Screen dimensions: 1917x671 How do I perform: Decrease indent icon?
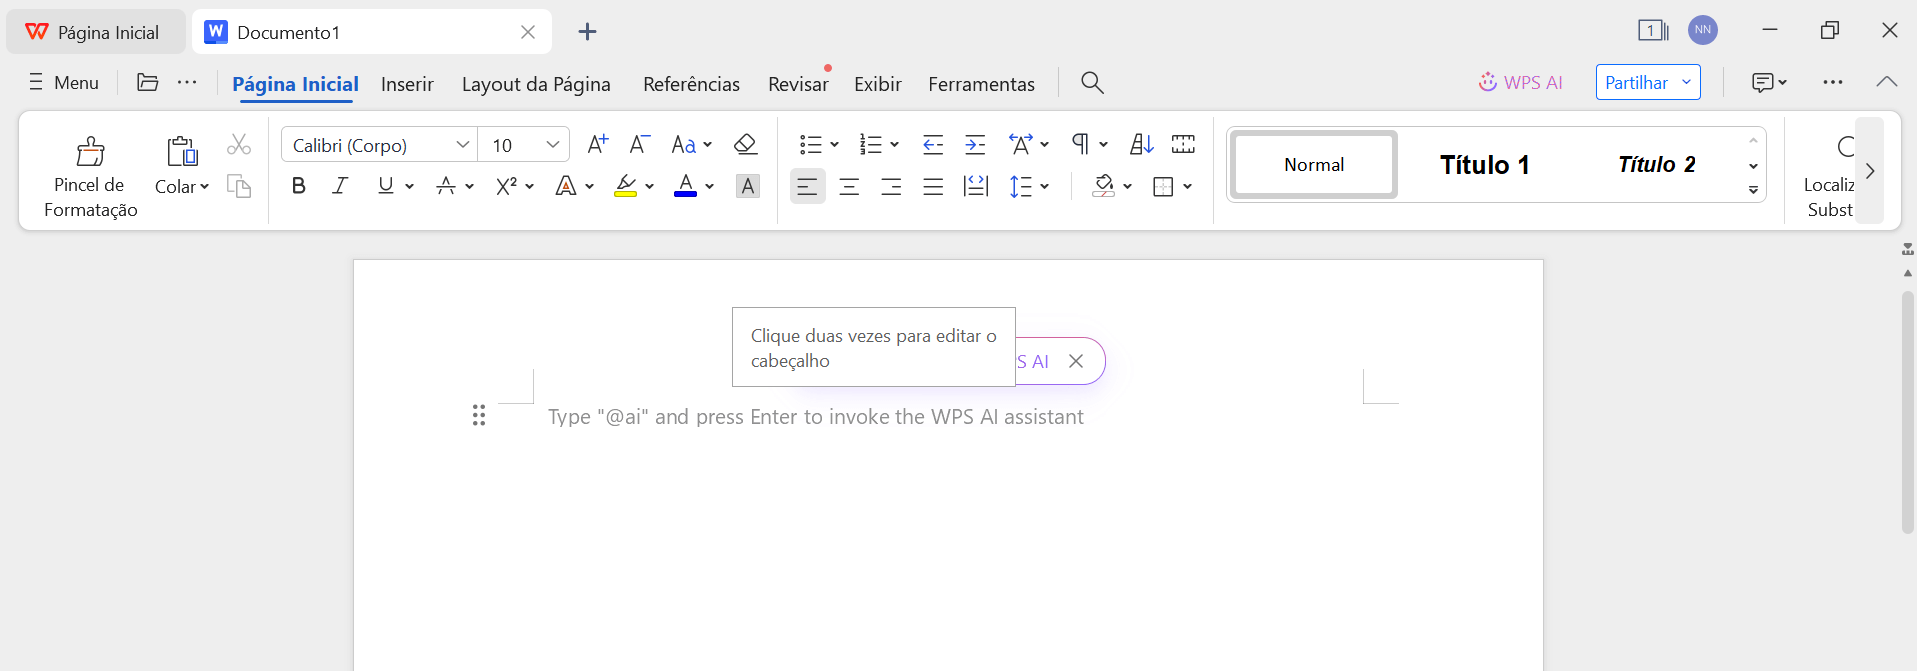coord(933,145)
